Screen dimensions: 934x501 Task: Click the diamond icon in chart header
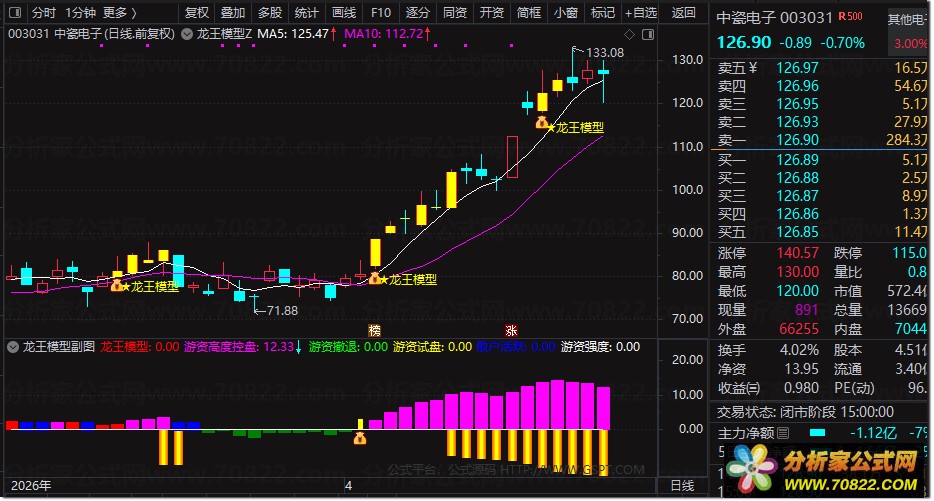(629, 35)
